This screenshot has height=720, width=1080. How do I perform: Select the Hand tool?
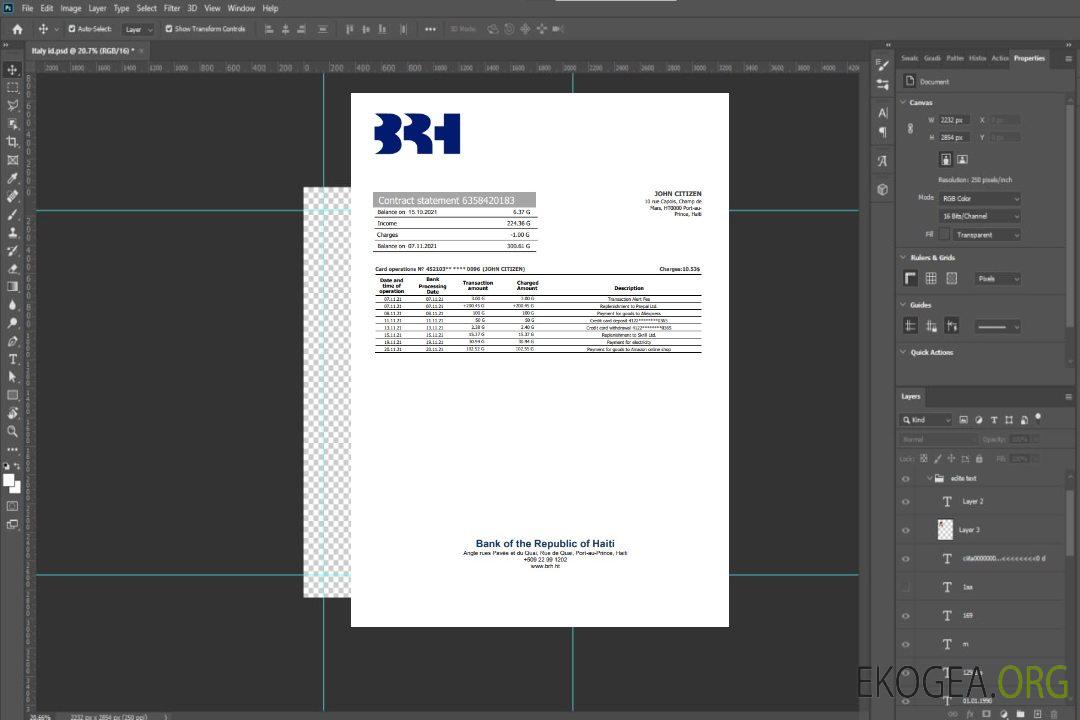(12, 413)
